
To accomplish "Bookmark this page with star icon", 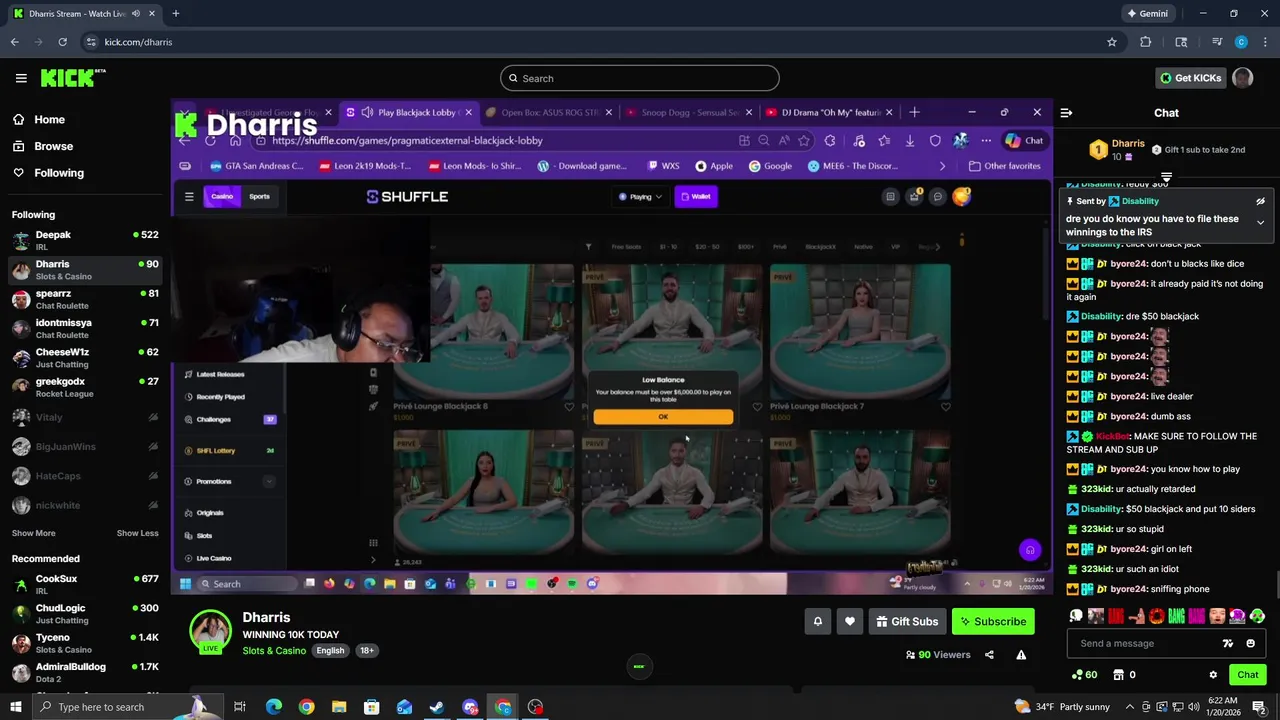I will [x=1111, y=42].
